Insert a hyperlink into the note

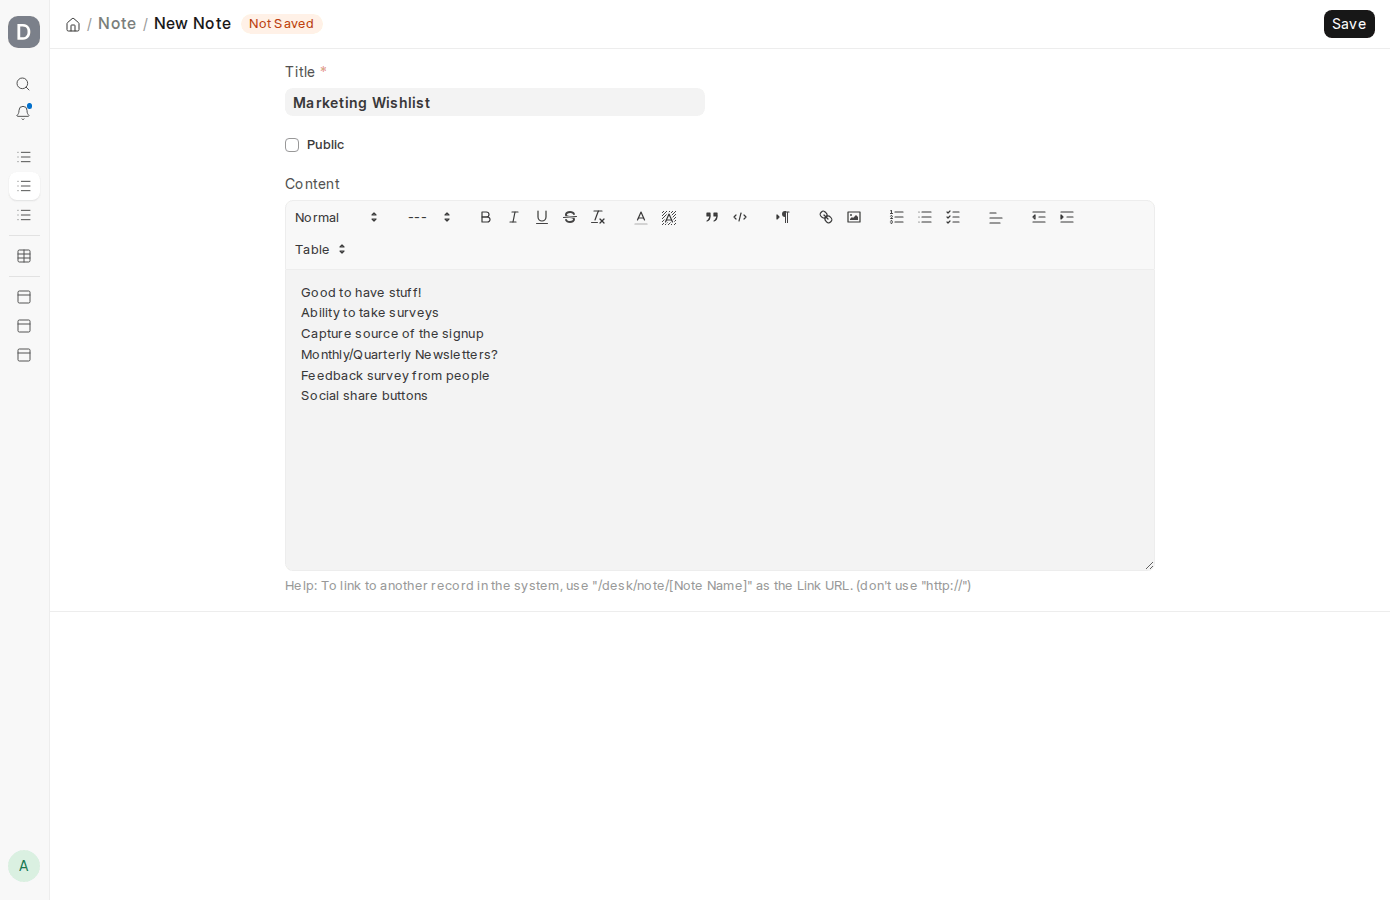(x=826, y=217)
